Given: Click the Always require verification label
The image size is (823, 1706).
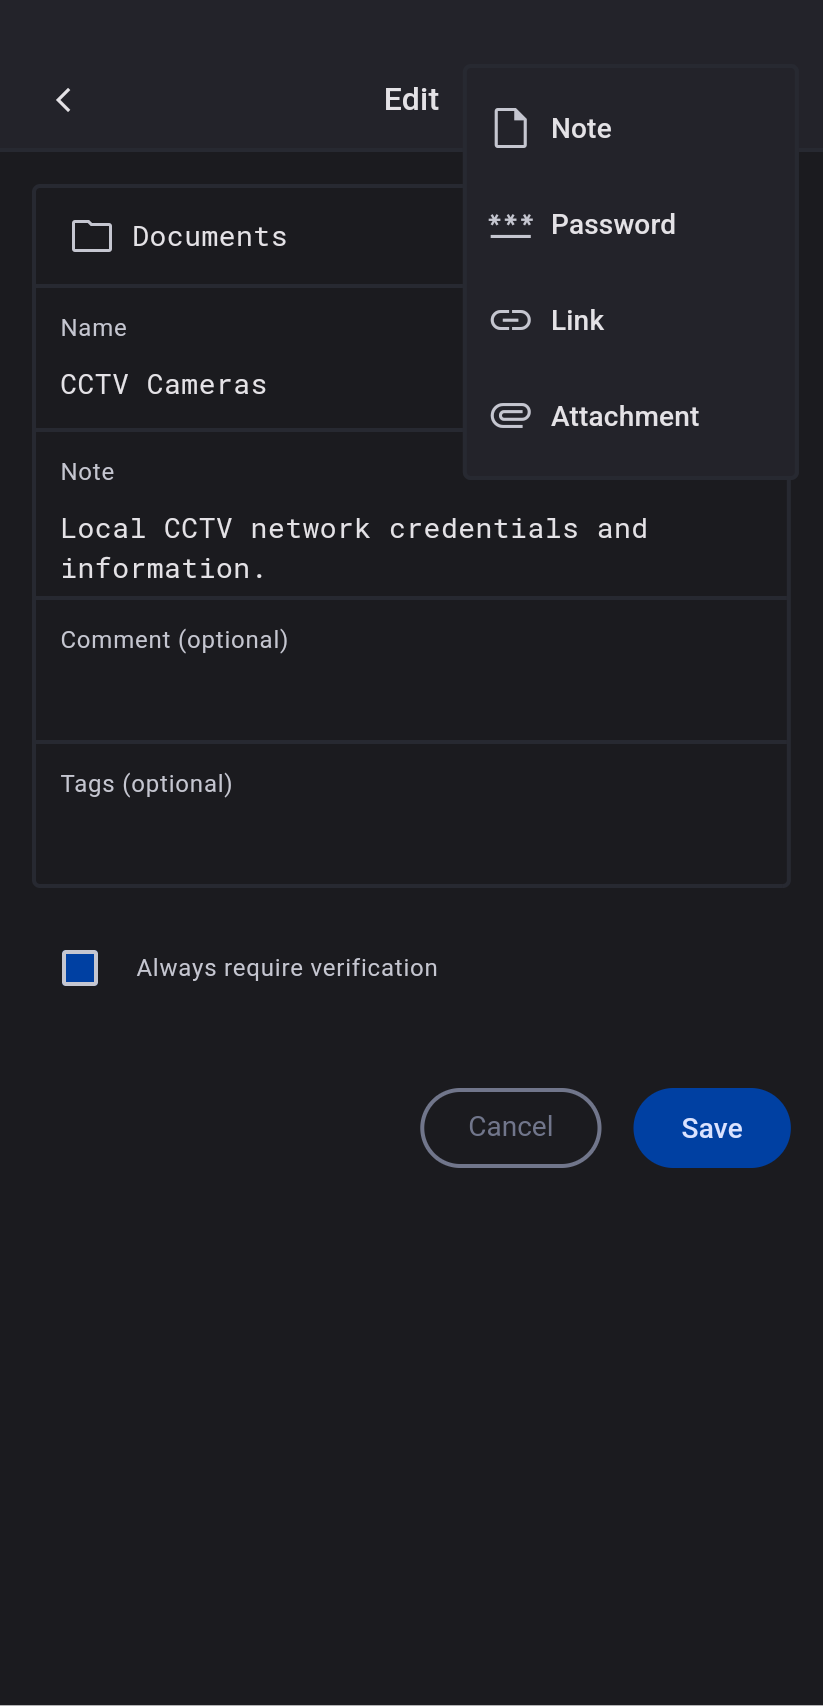Looking at the screenshot, I should [287, 968].
